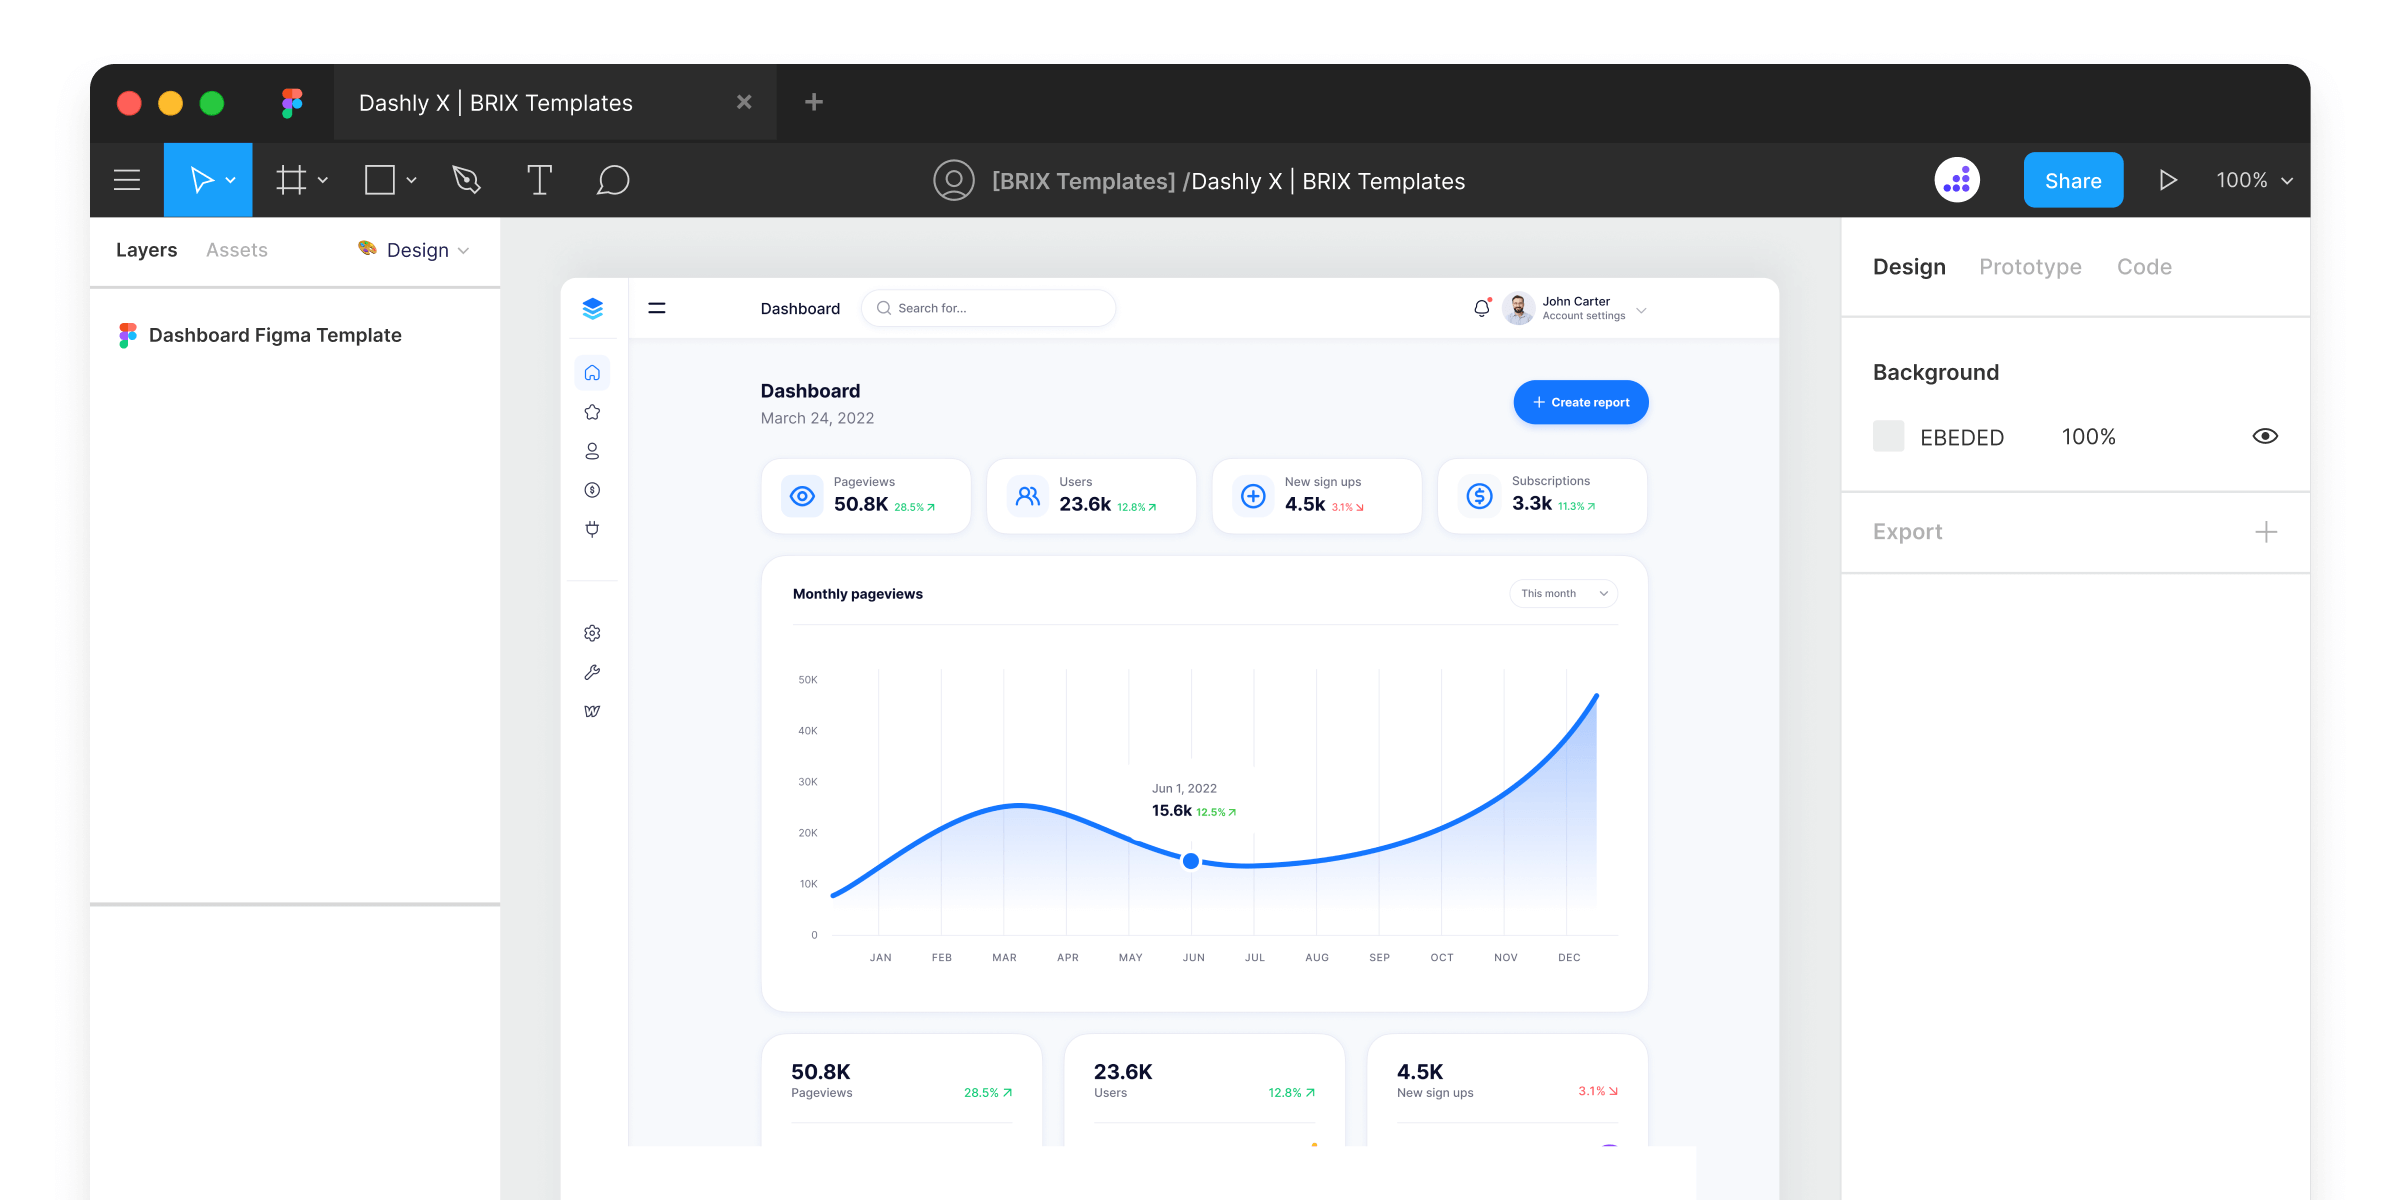The image size is (2400, 1200).
Task: Switch to the Assets tab
Action: tap(237, 249)
